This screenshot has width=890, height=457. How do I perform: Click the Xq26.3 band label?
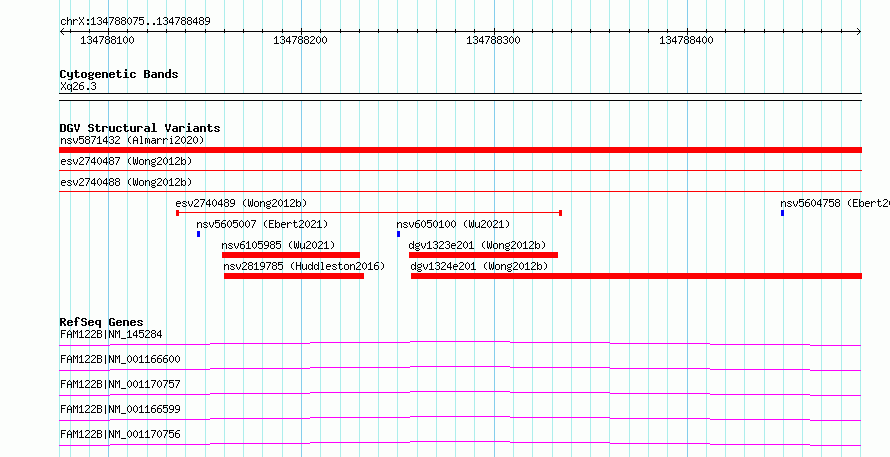coord(78,86)
